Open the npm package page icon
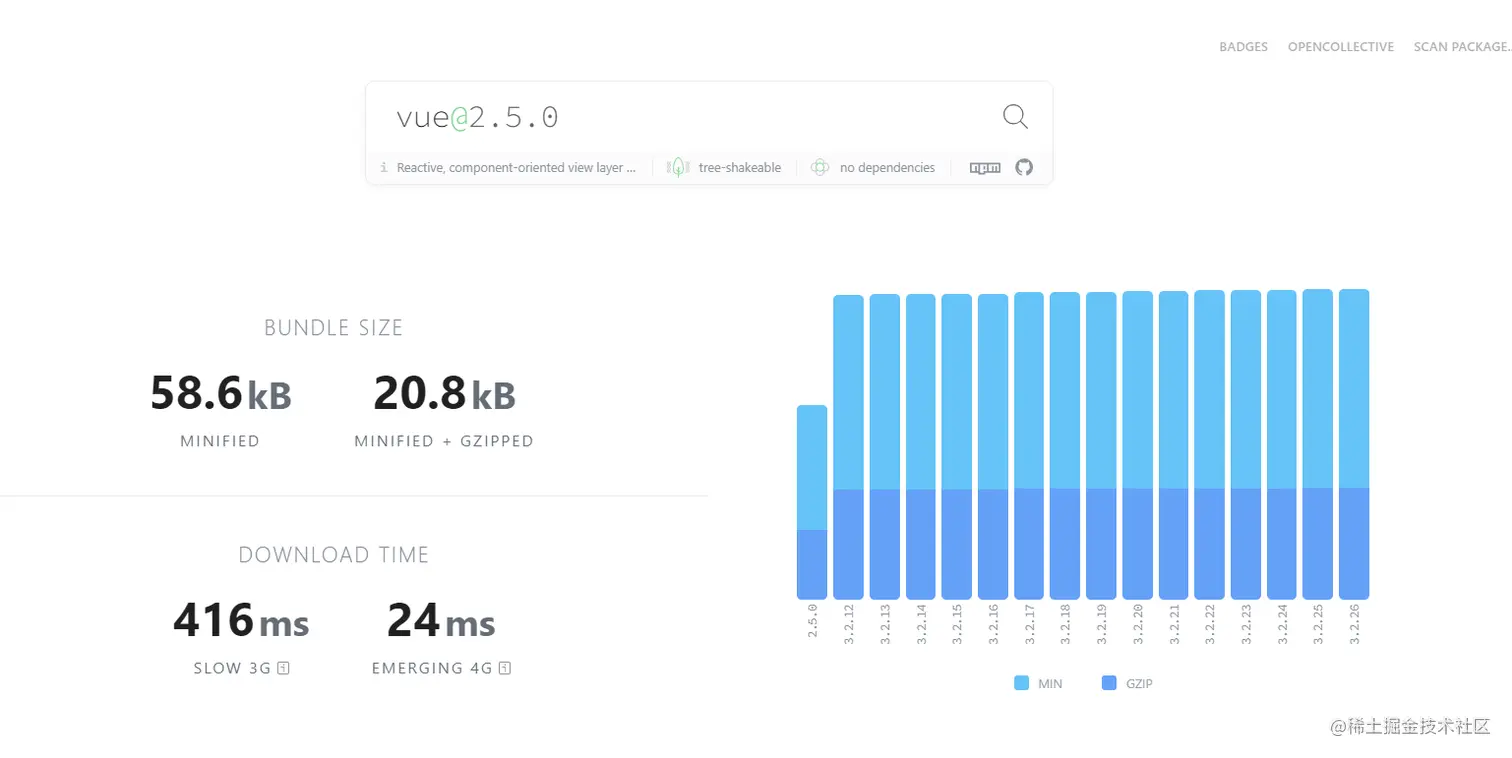 [985, 168]
